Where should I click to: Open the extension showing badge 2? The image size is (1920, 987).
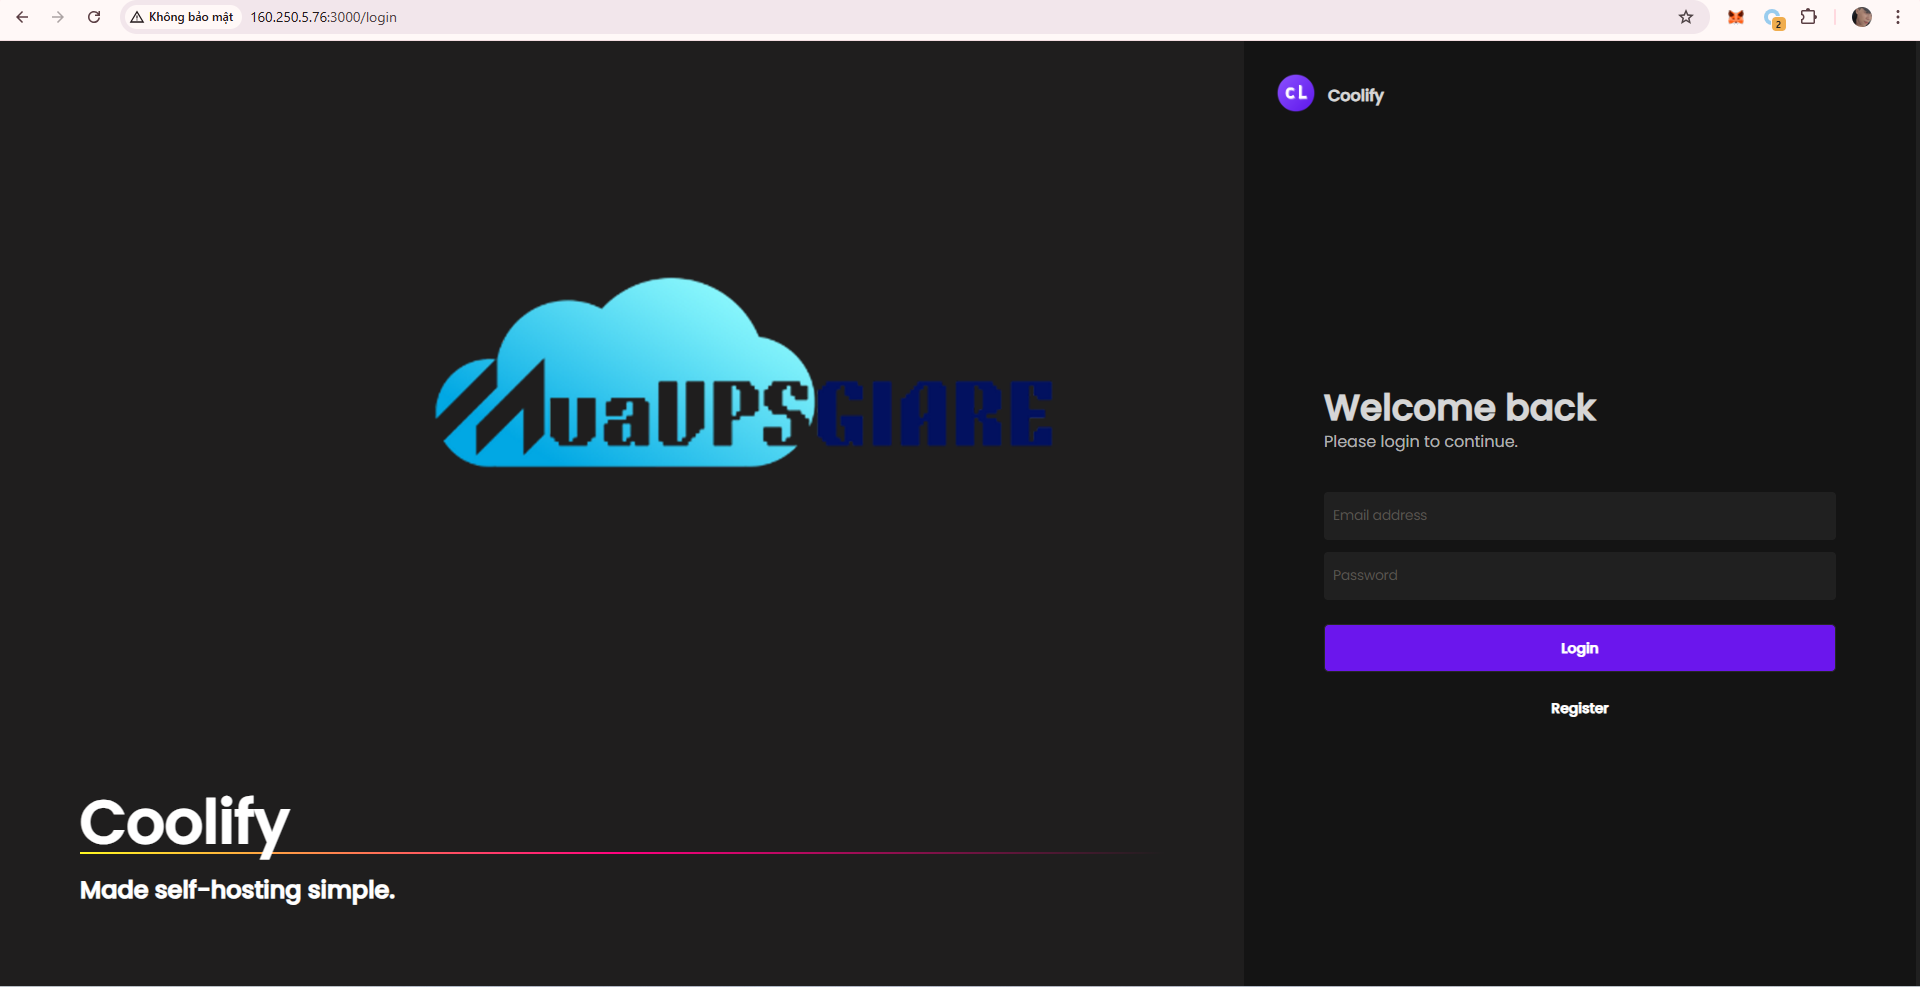pyautogui.click(x=1773, y=18)
